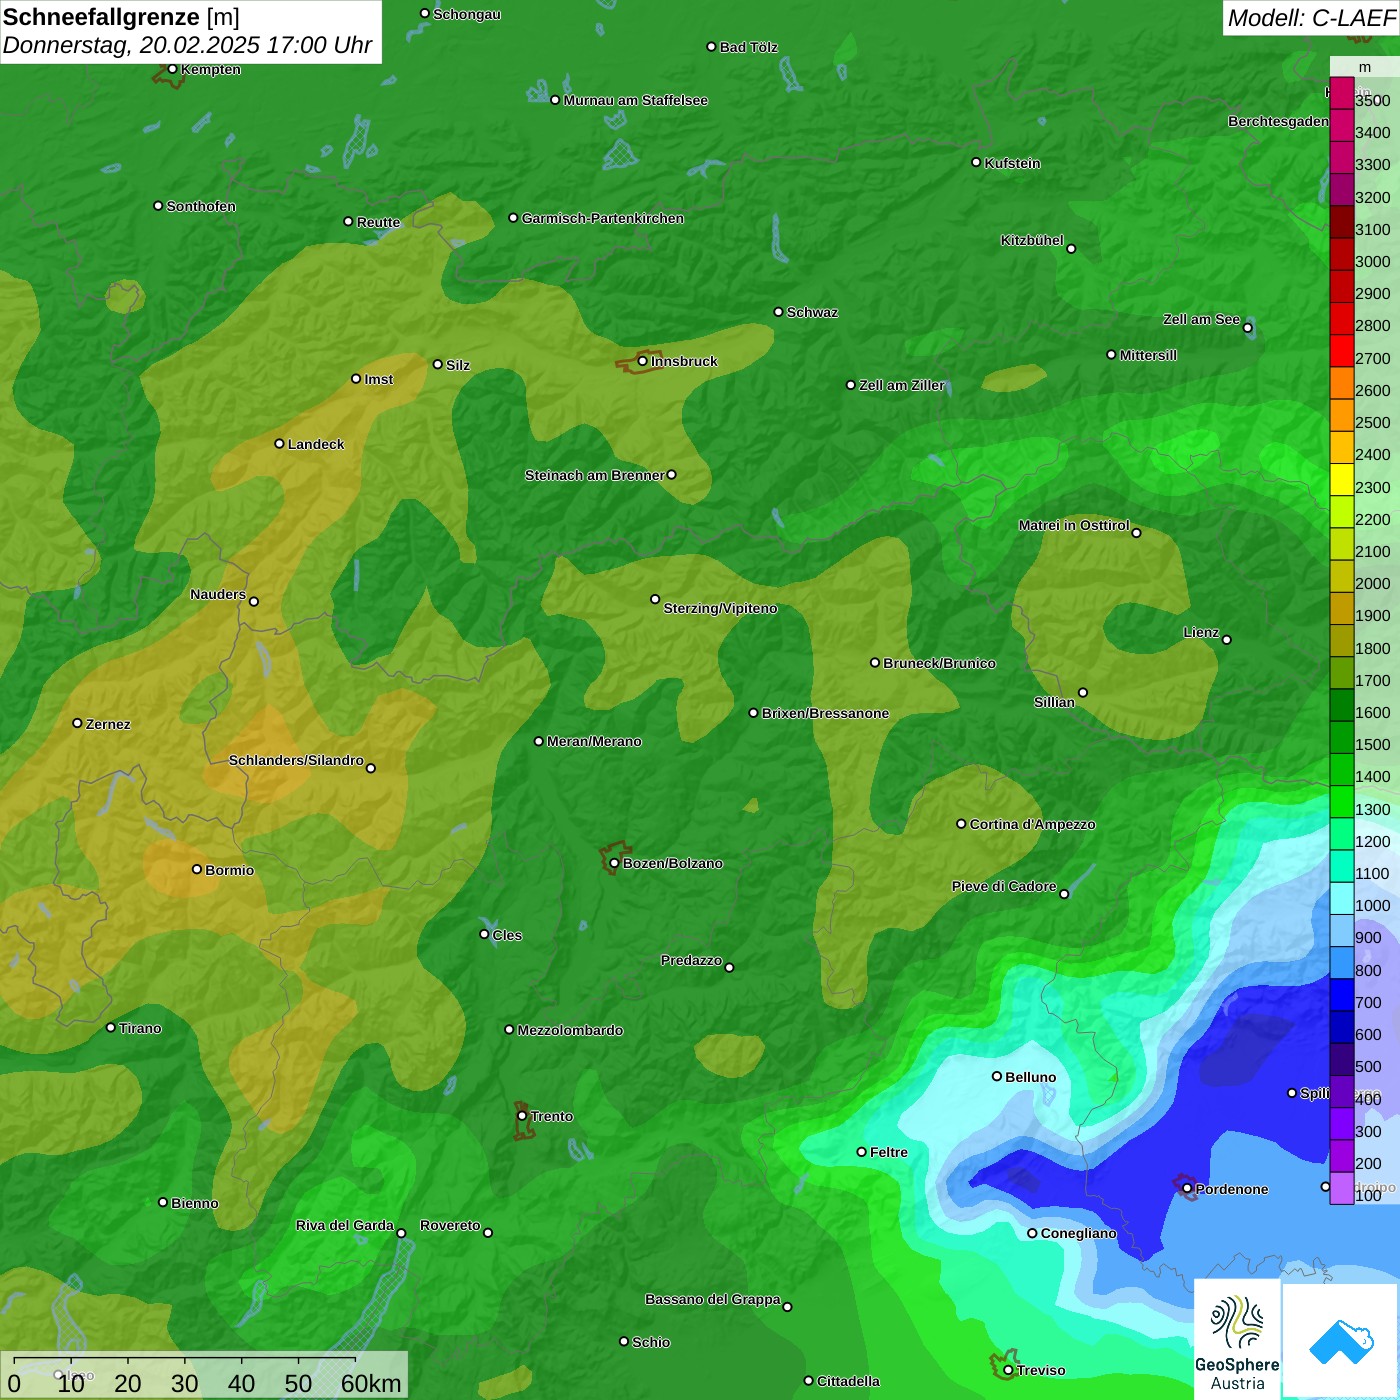The width and height of the screenshot is (1400, 1400).
Task: Click the 'Bormio' label
Action: (x=230, y=870)
